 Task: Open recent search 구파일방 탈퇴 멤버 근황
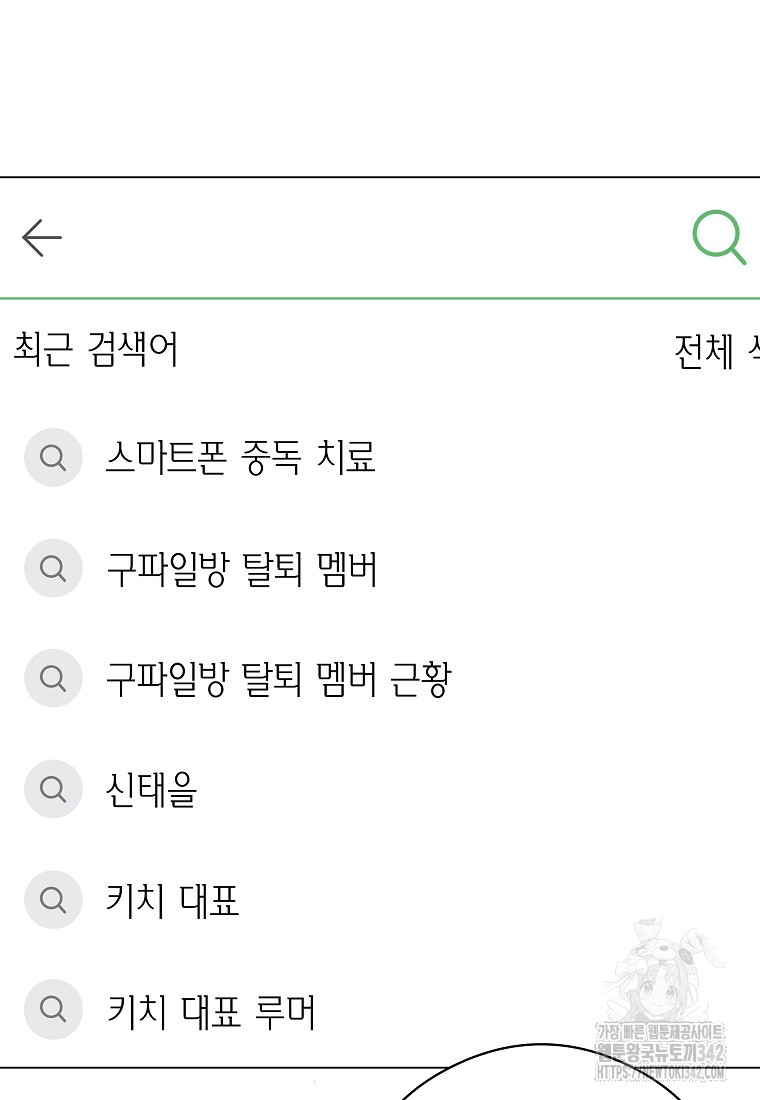pyautogui.click(x=279, y=679)
